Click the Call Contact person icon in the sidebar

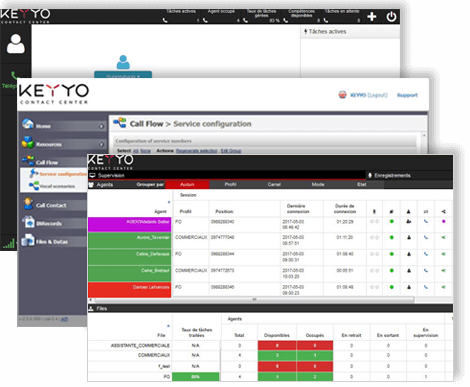28,204
